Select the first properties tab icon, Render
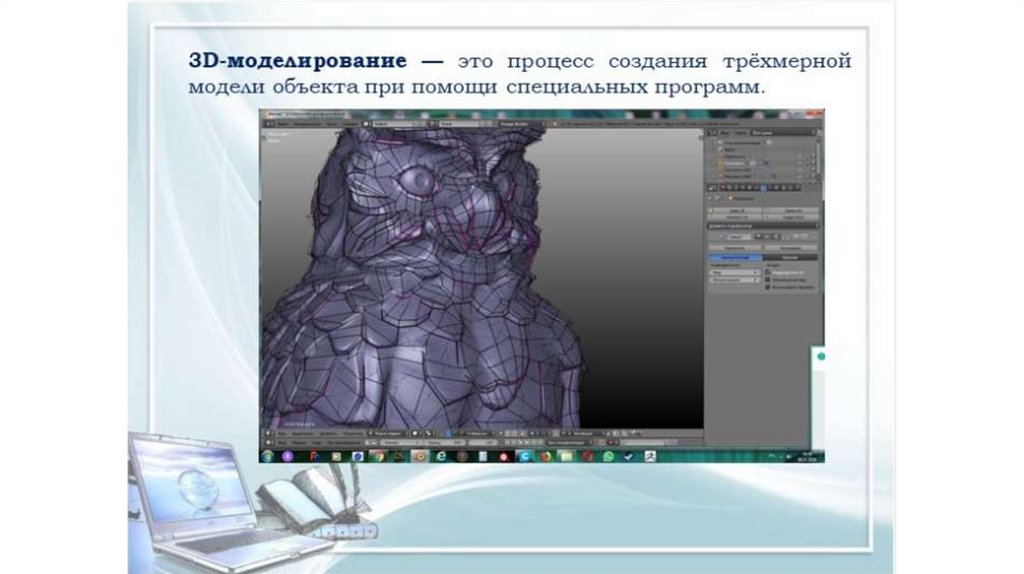The image size is (1024, 574). coord(724,188)
